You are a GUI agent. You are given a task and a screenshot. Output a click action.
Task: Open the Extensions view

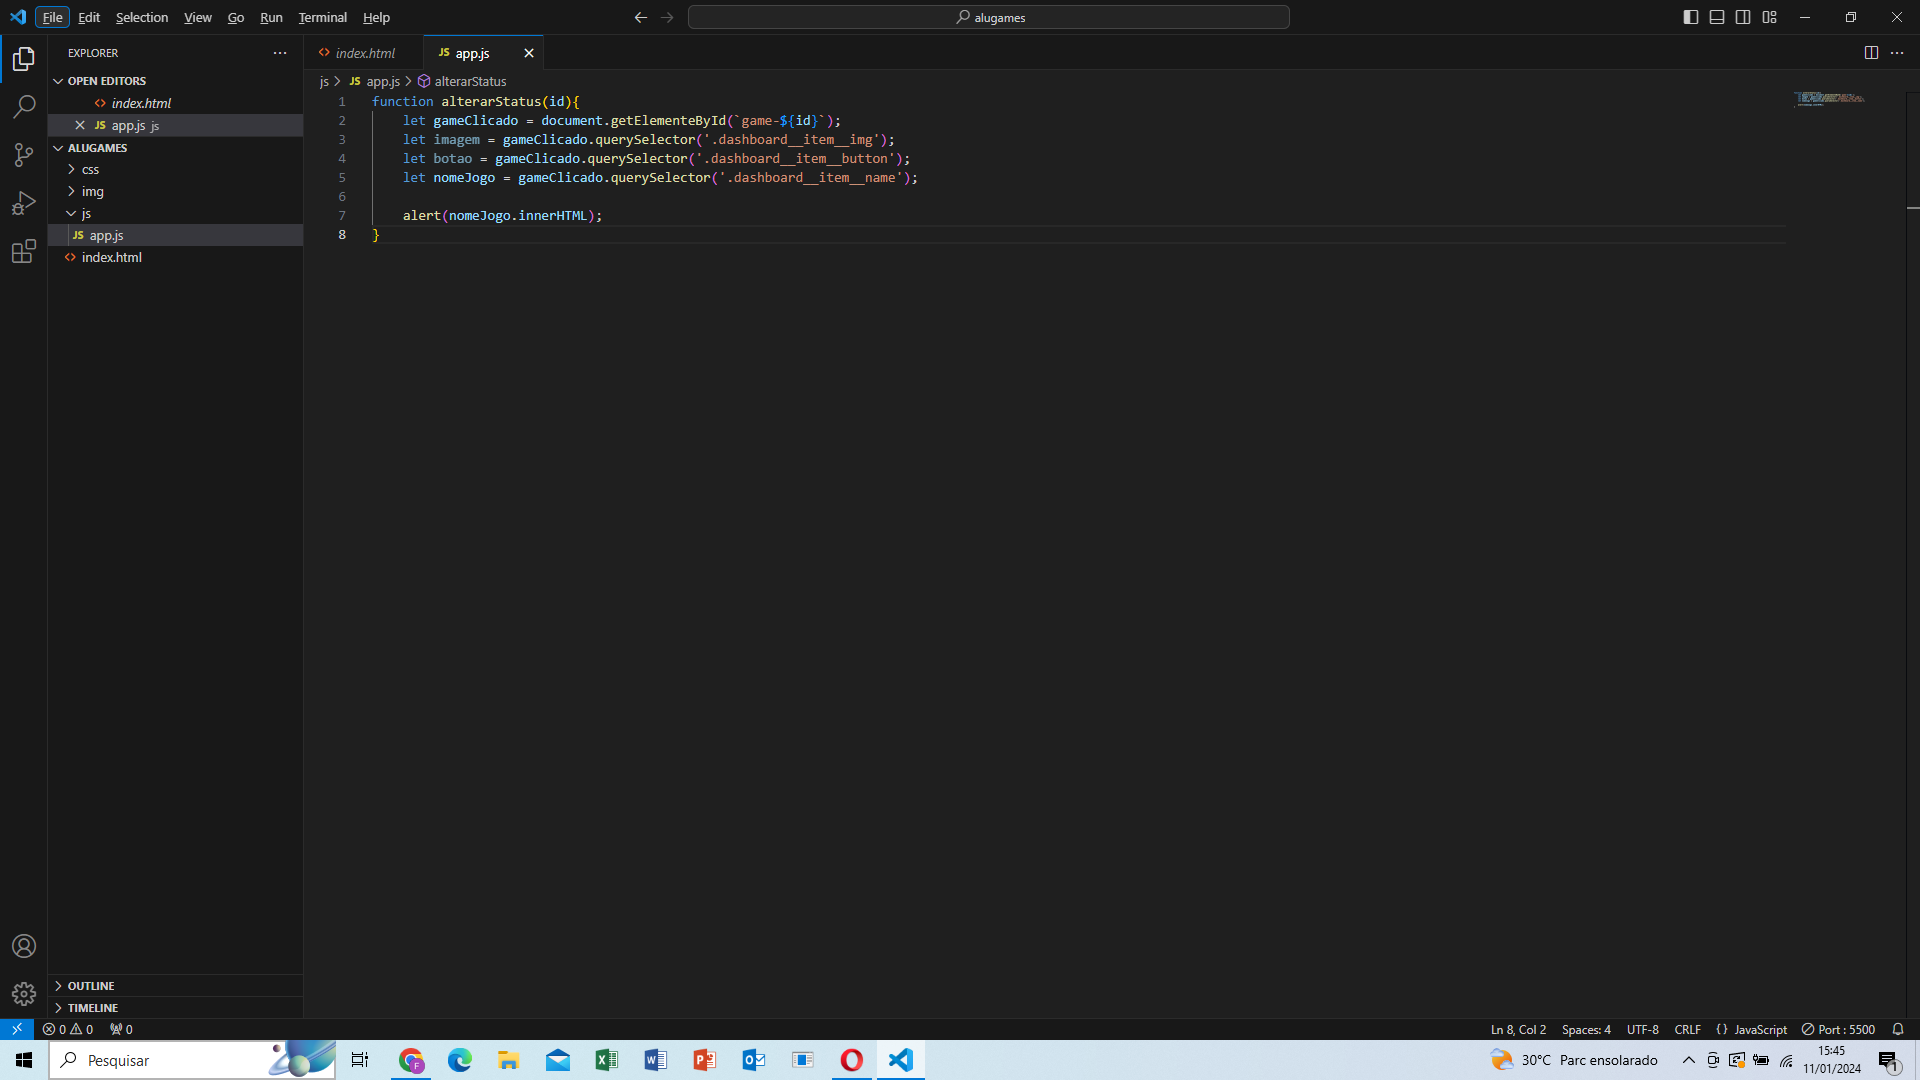tap(24, 251)
